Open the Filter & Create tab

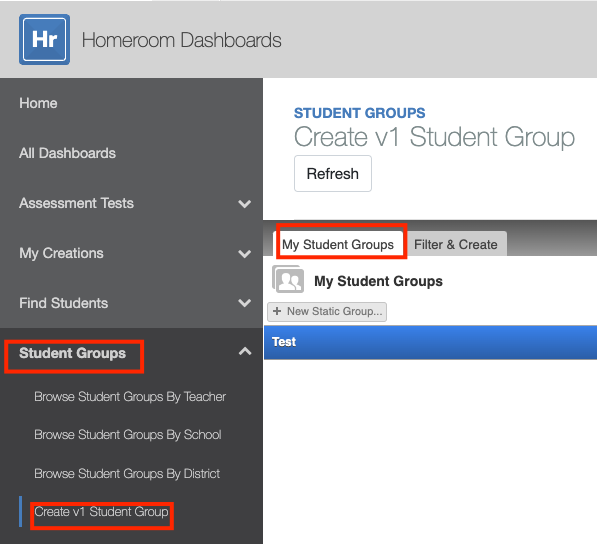click(456, 244)
